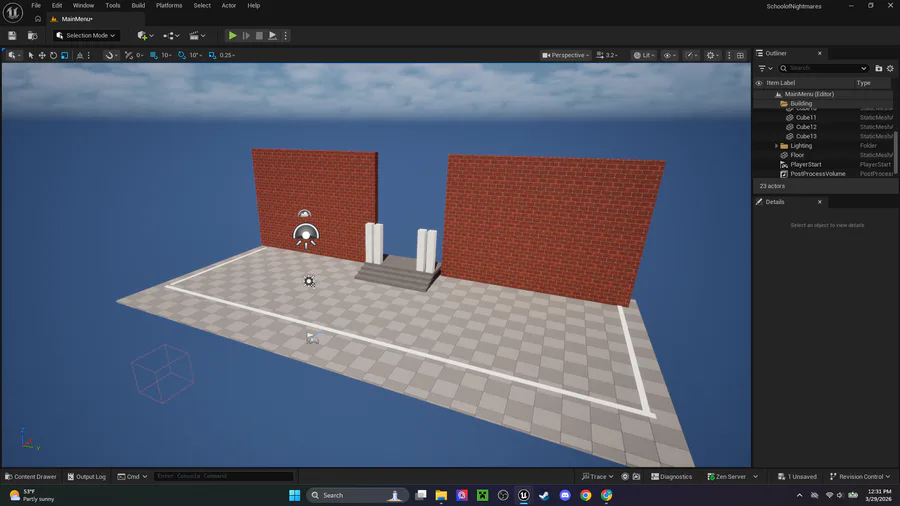Open the camera speed 3.2 dropdown

[x=608, y=55]
